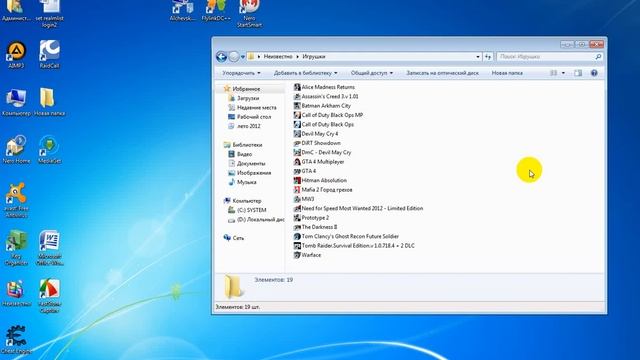Click the Mafia 2 Город грехов item
This screenshot has width=640, height=360.
tap(323, 190)
